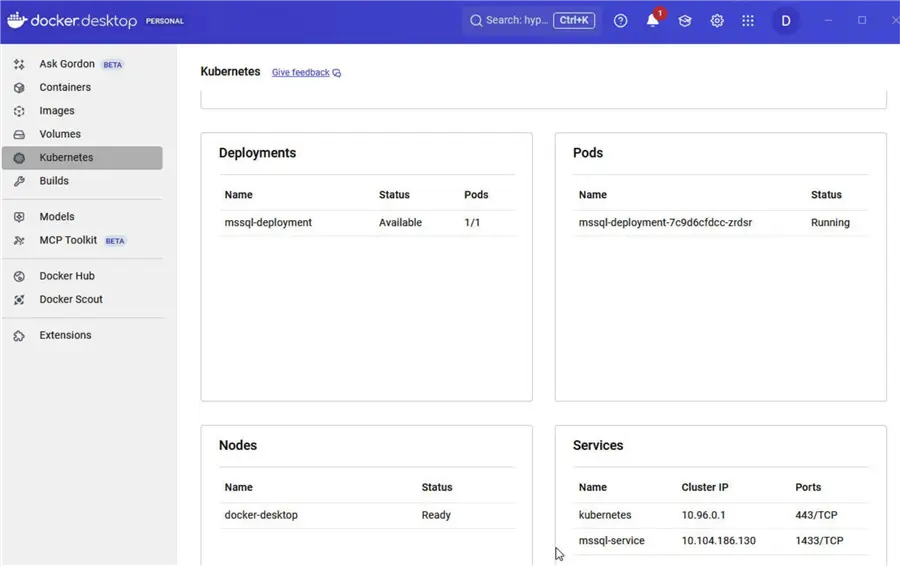The image size is (900, 566).
Task: Click the Kubernetes wheel icon
Action: (x=19, y=158)
